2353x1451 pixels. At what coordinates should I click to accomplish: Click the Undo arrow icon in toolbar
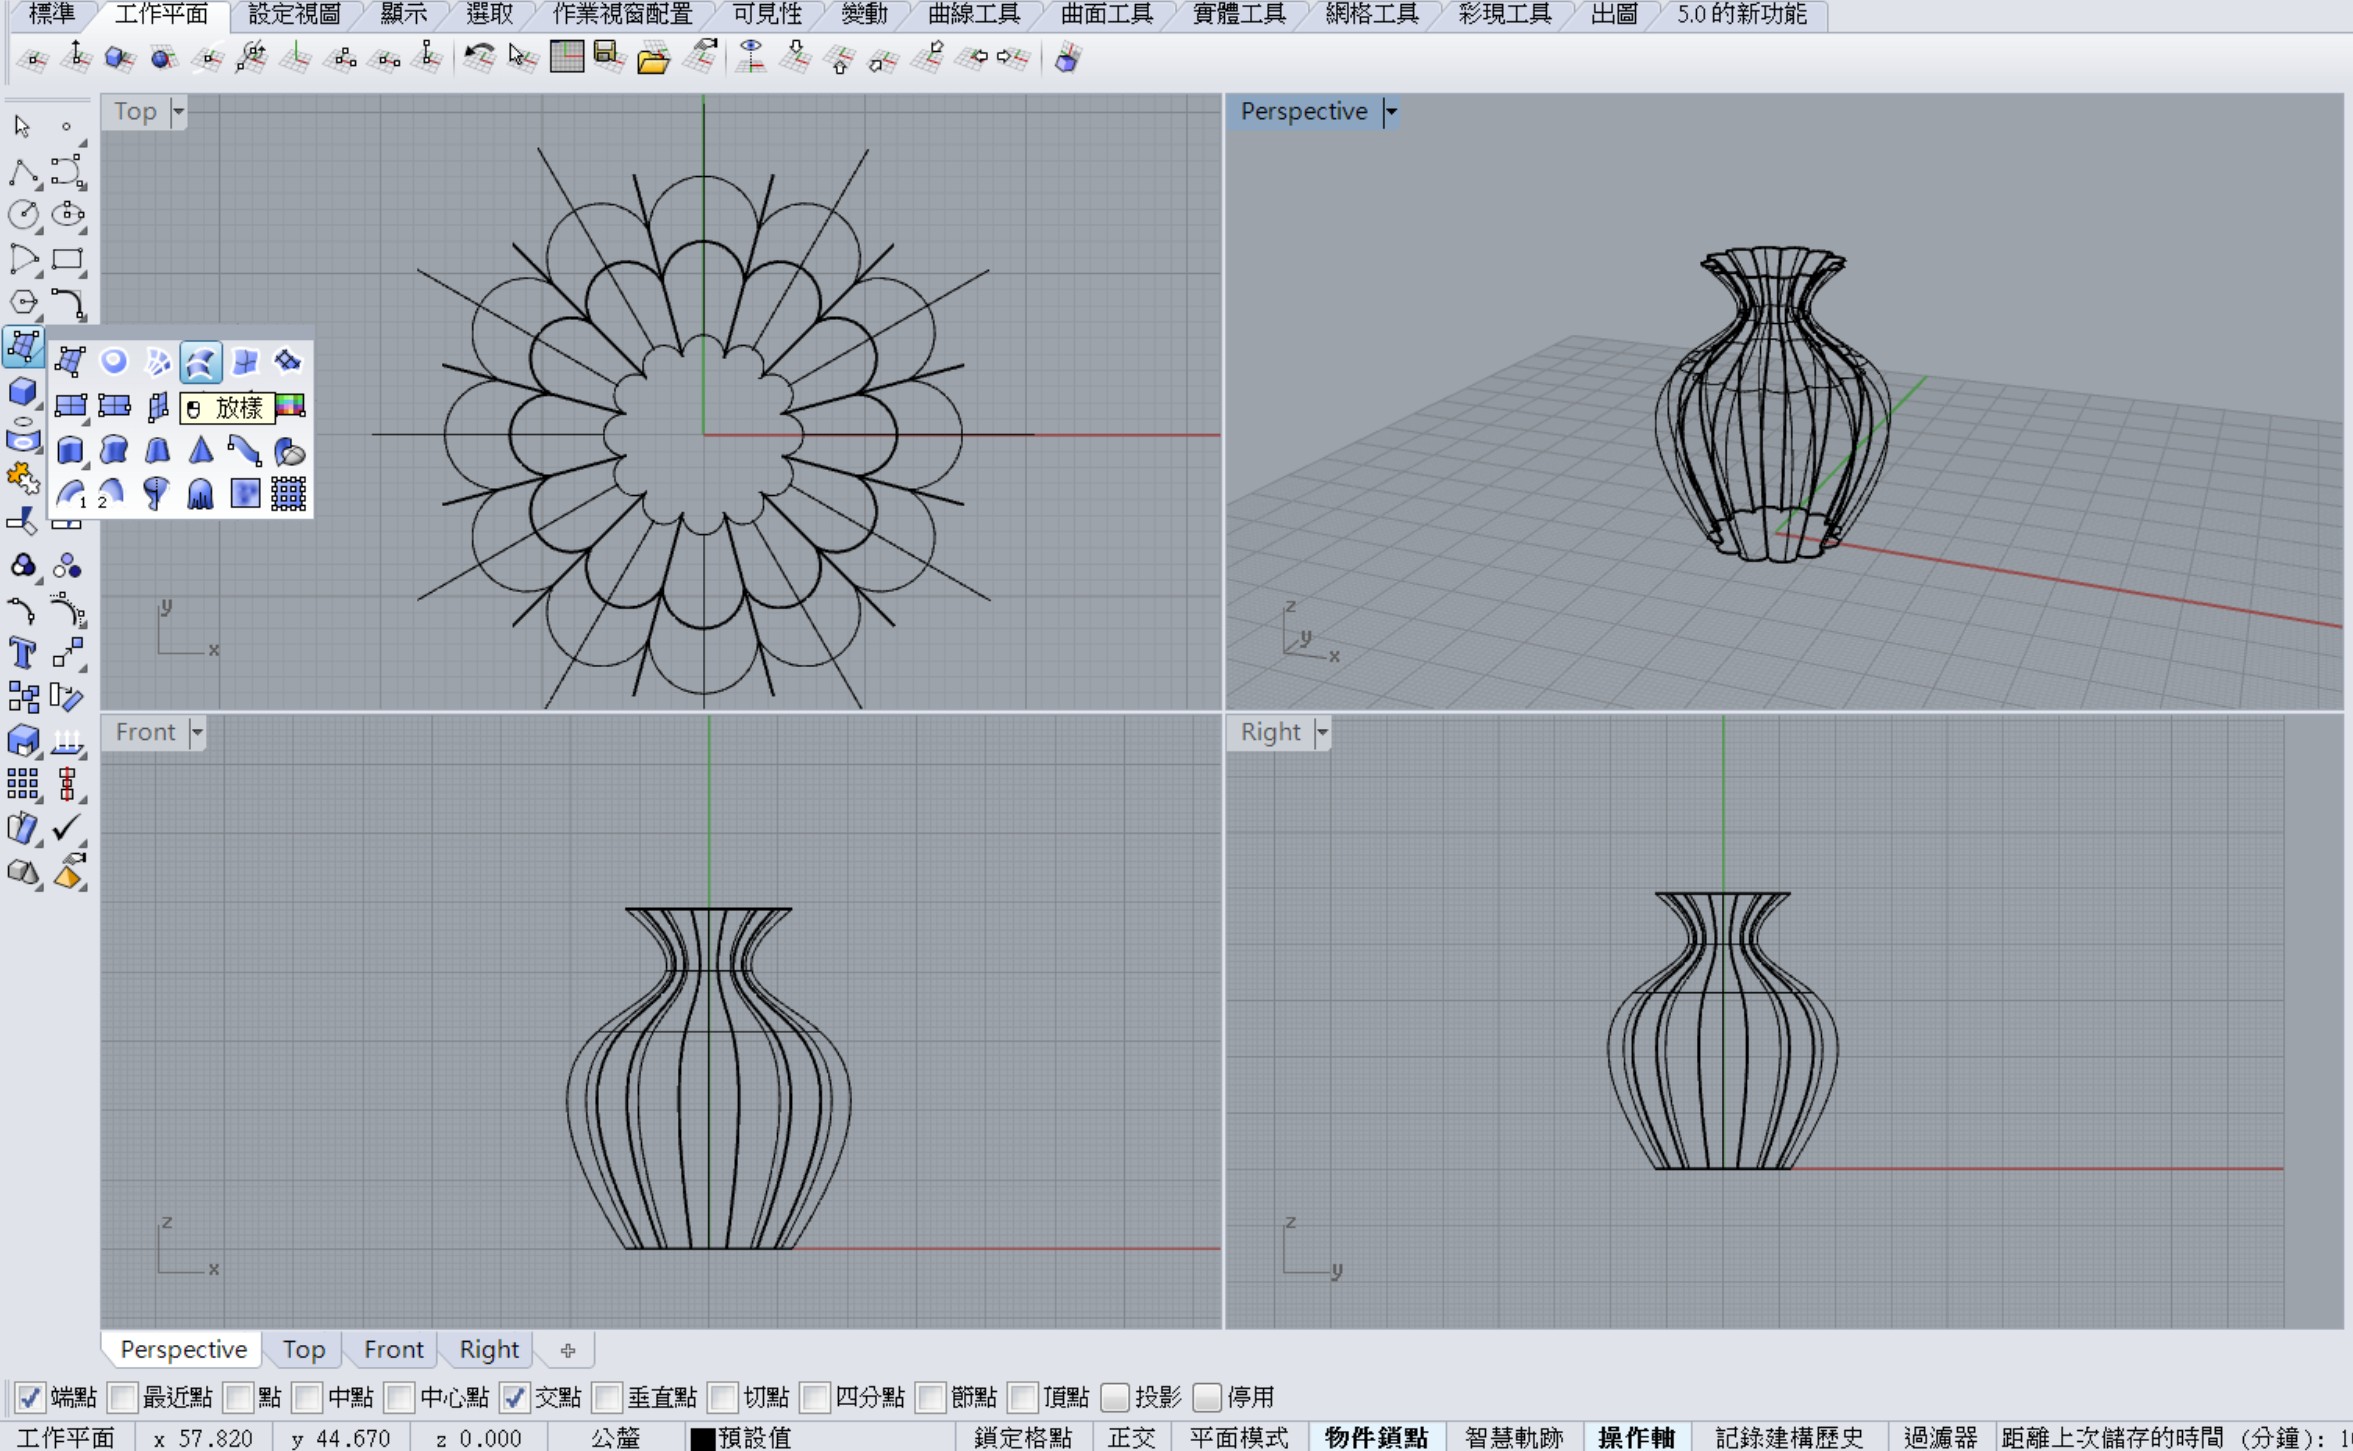(x=479, y=56)
